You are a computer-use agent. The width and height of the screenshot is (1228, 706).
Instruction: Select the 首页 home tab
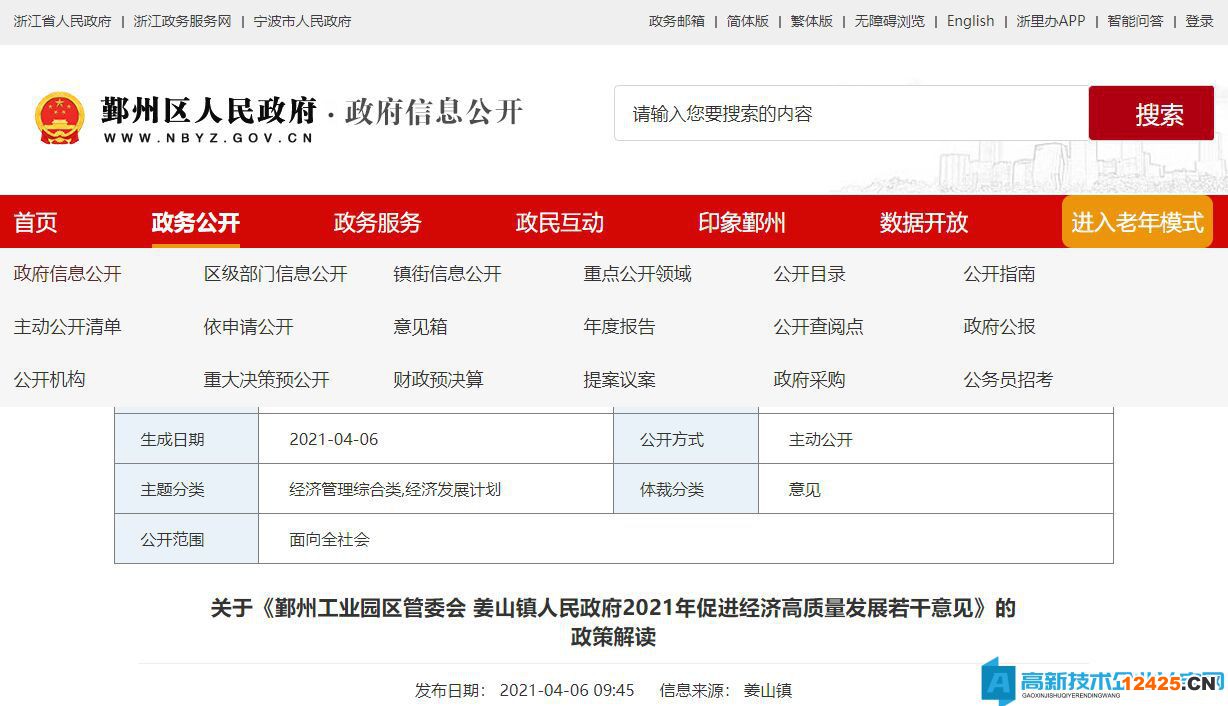tap(35, 222)
